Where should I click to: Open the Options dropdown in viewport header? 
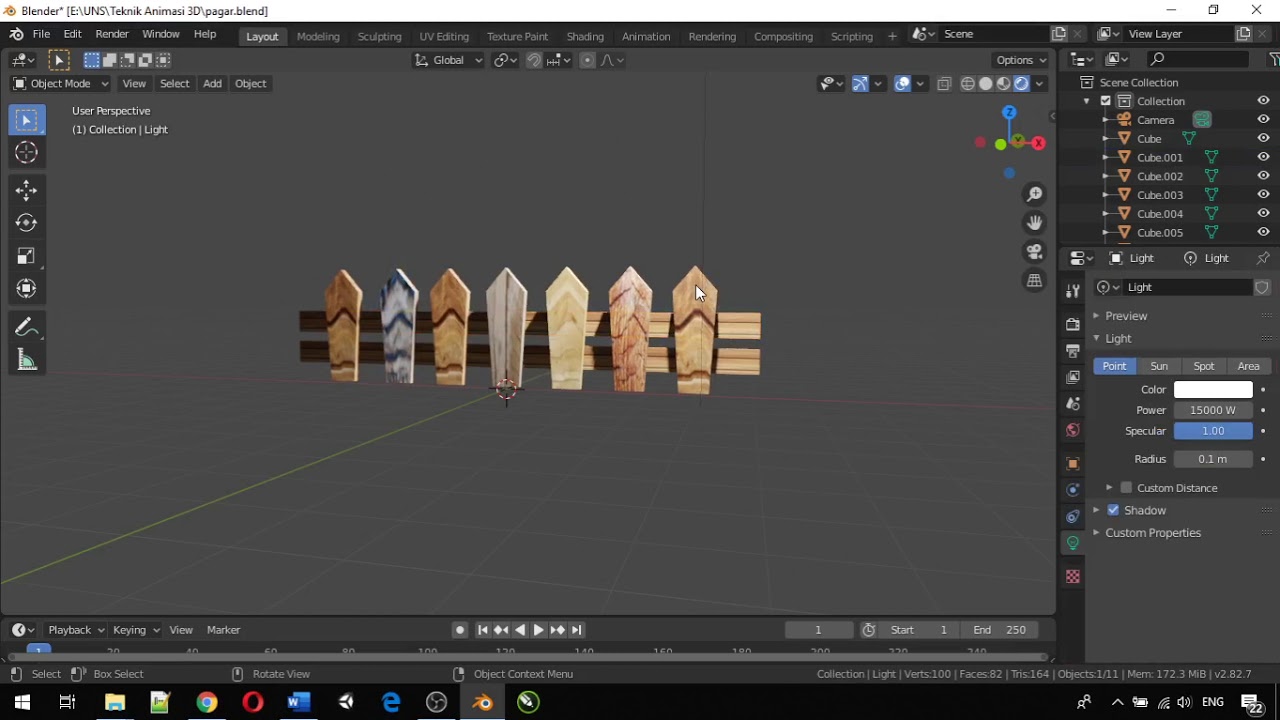(1022, 60)
